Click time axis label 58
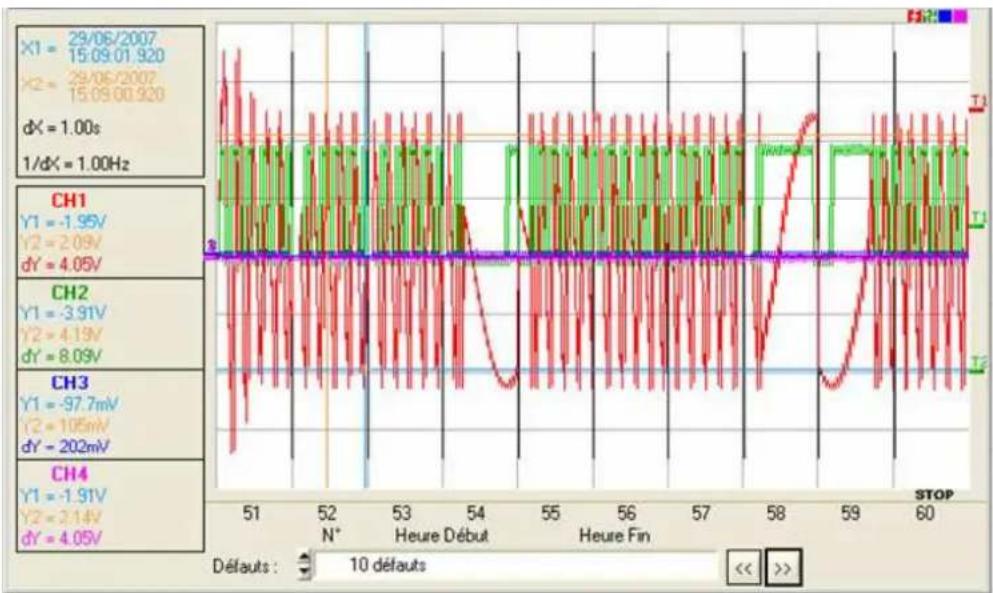The image size is (993, 593). click(776, 513)
